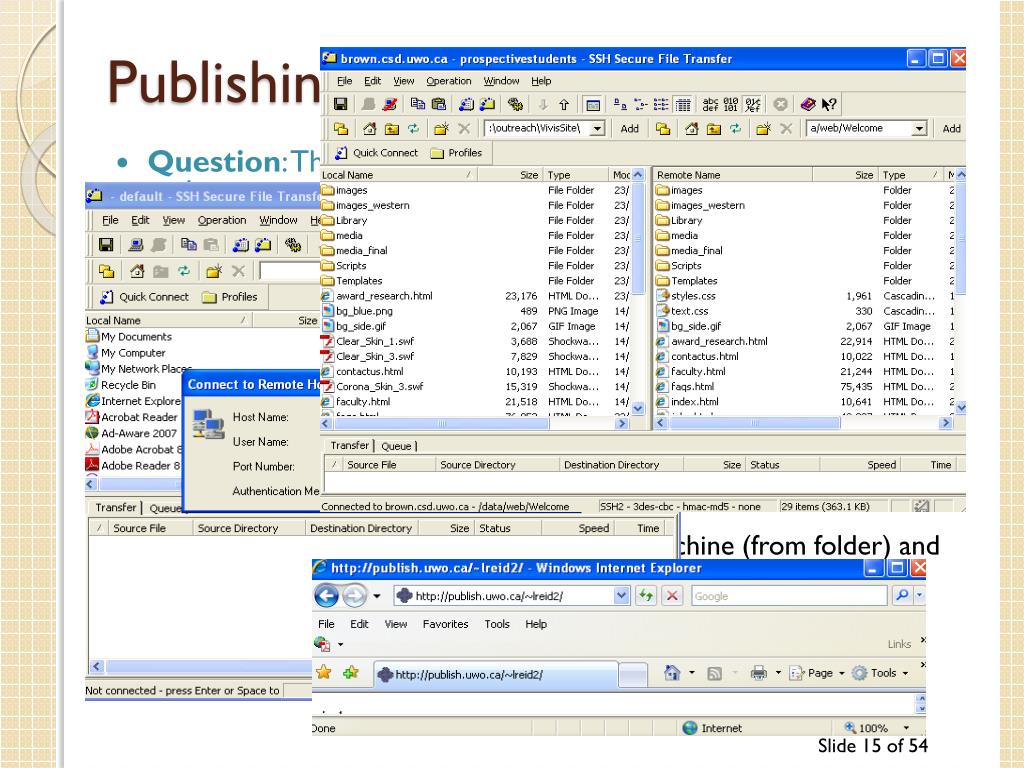Open the IE zoom level 100% dropdown
1024x768 pixels.
point(906,728)
